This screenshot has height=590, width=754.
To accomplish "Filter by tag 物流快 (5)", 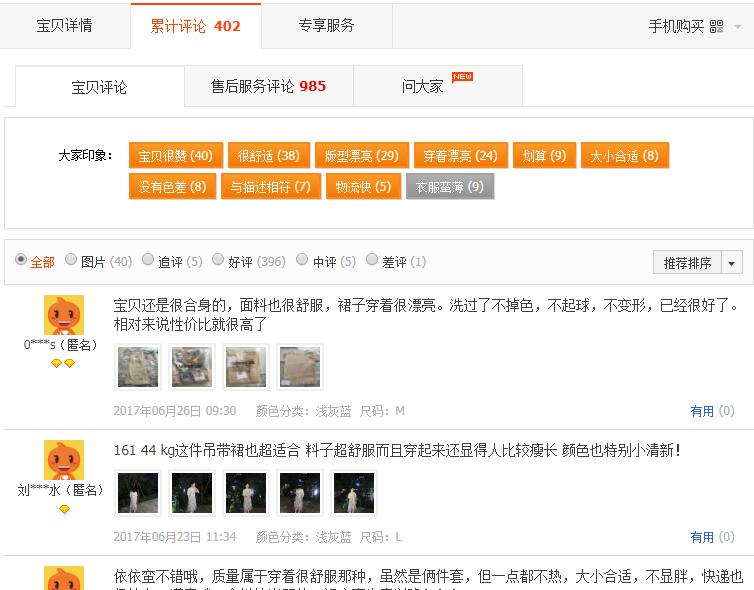I will (364, 187).
